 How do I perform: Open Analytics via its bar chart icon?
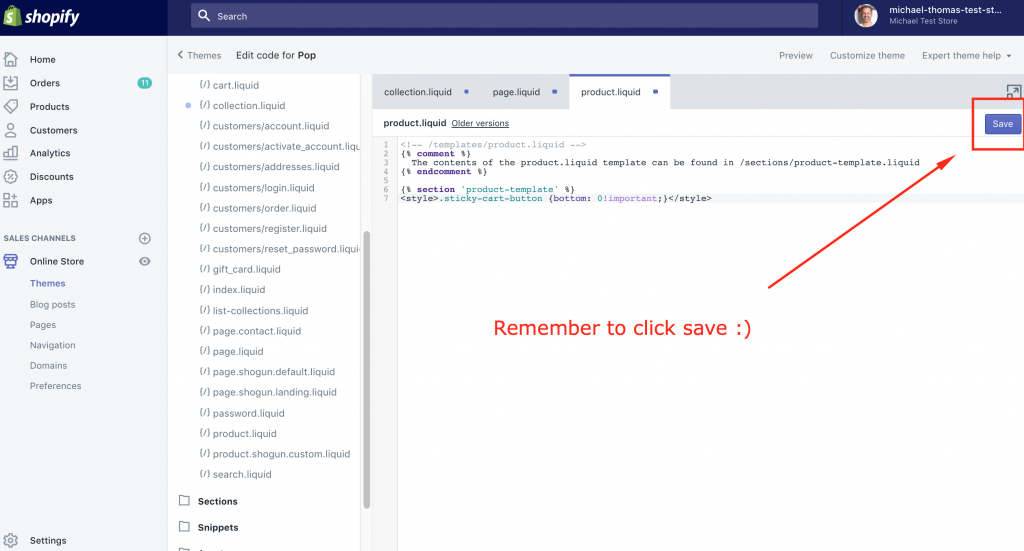click(x=11, y=153)
